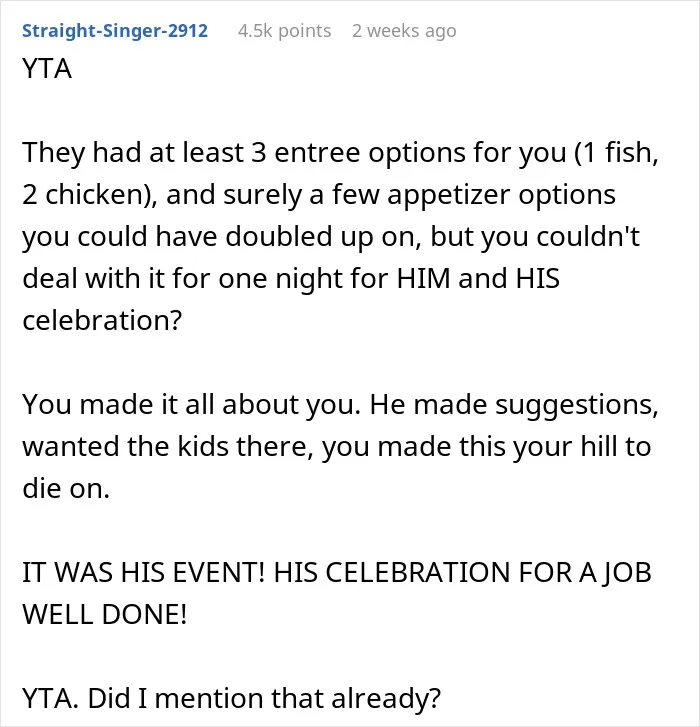Screen dimensions: 700x727
Task: Click the first 'YTA' verdict line
Action: [x=47, y=69]
